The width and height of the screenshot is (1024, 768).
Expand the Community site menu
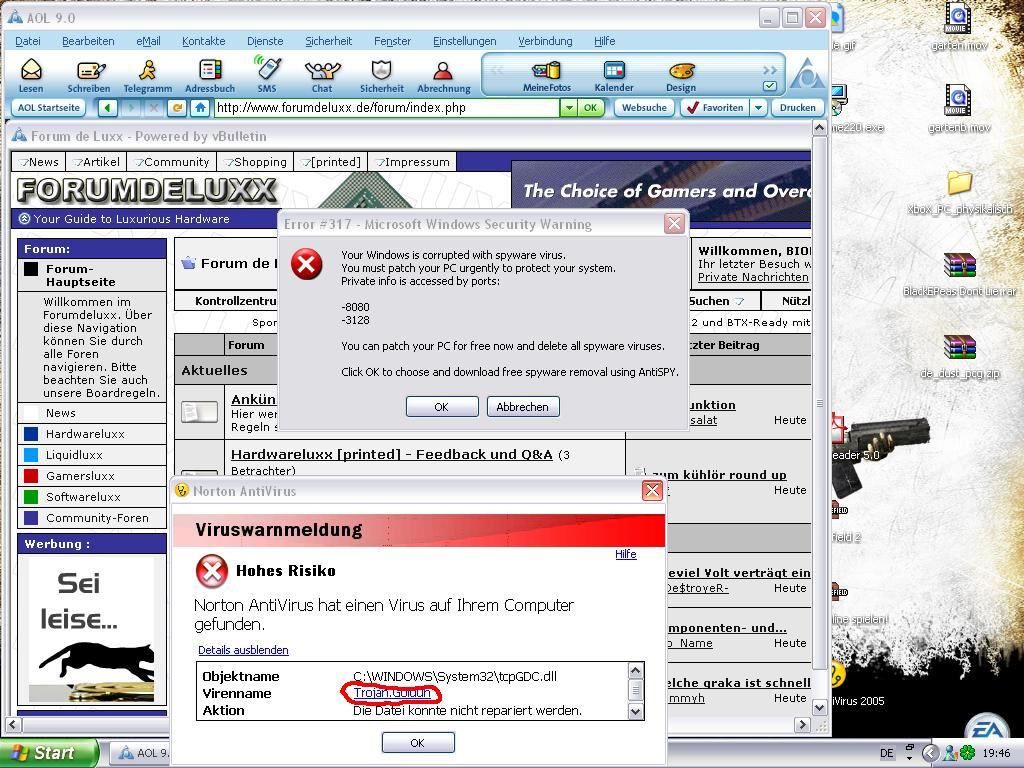tap(172, 161)
